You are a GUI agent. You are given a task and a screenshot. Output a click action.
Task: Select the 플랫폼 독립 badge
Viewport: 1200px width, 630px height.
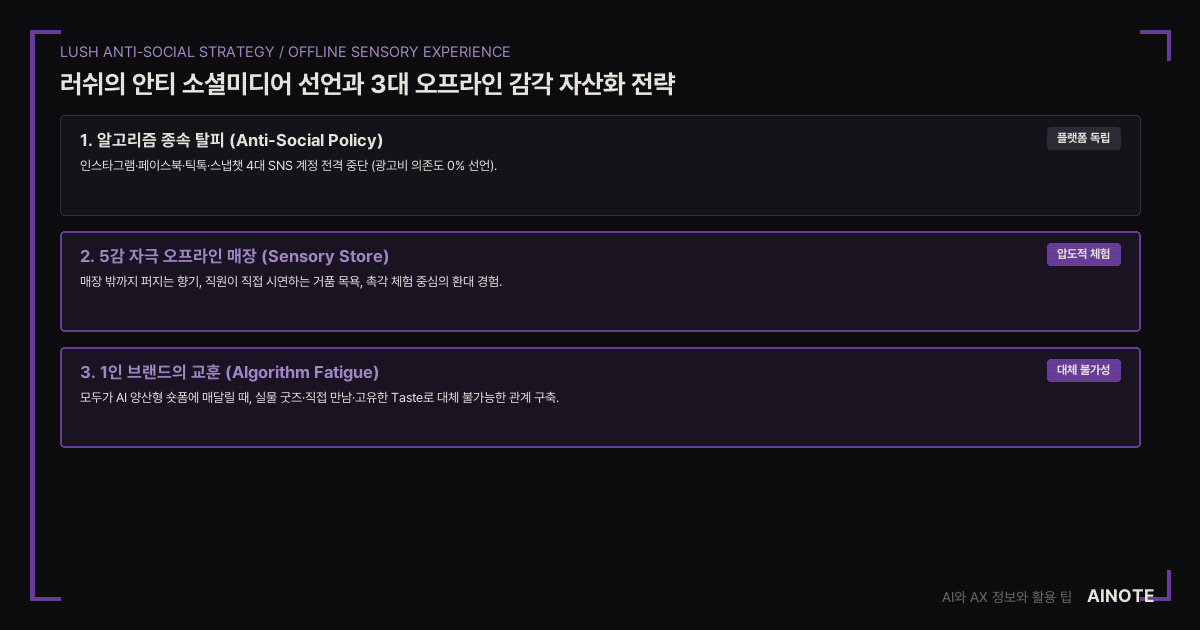coord(1084,138)
